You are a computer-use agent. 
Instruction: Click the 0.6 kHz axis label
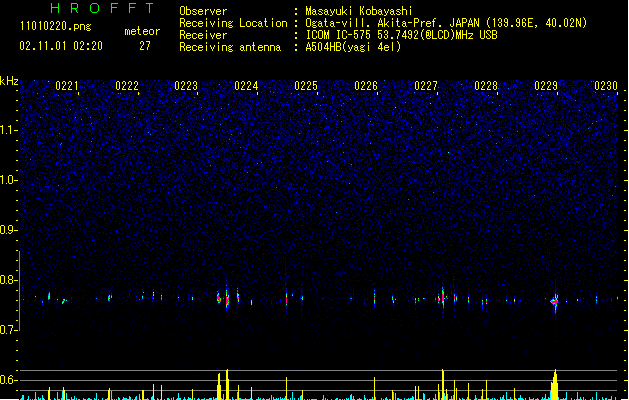point(8,380)
